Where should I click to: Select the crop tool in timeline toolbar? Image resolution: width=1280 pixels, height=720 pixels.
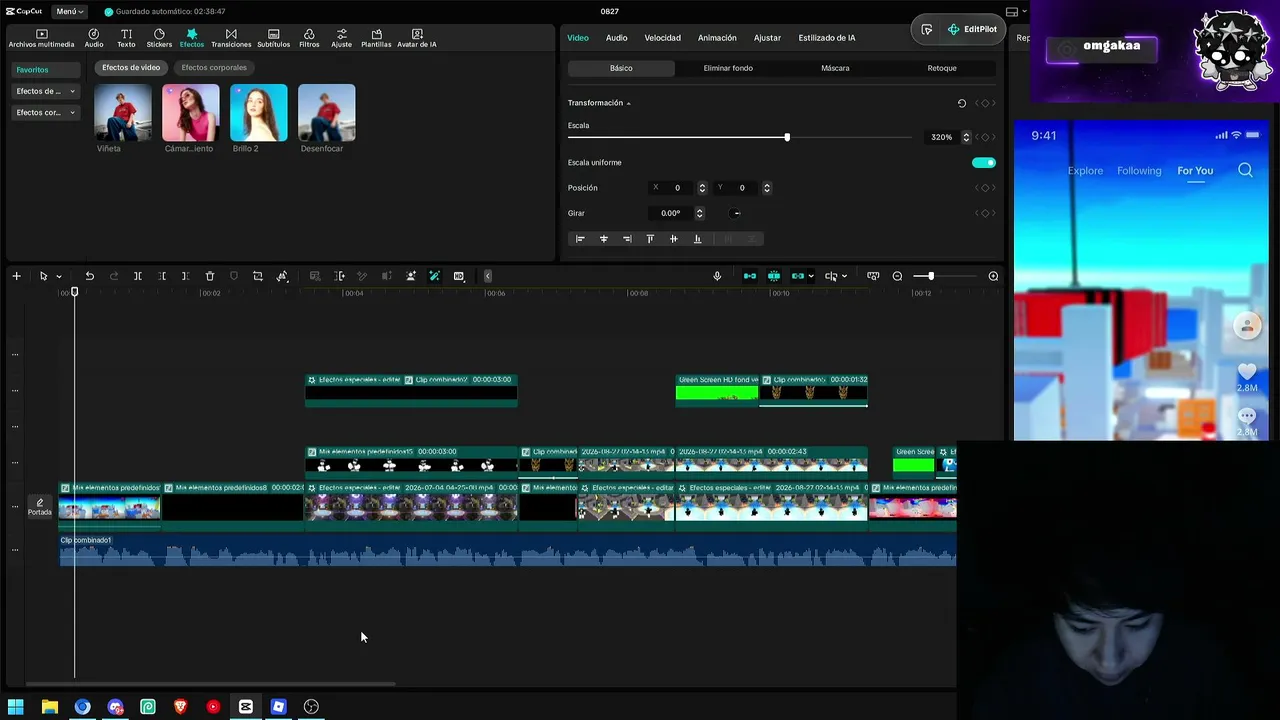(x=258, y=276)
